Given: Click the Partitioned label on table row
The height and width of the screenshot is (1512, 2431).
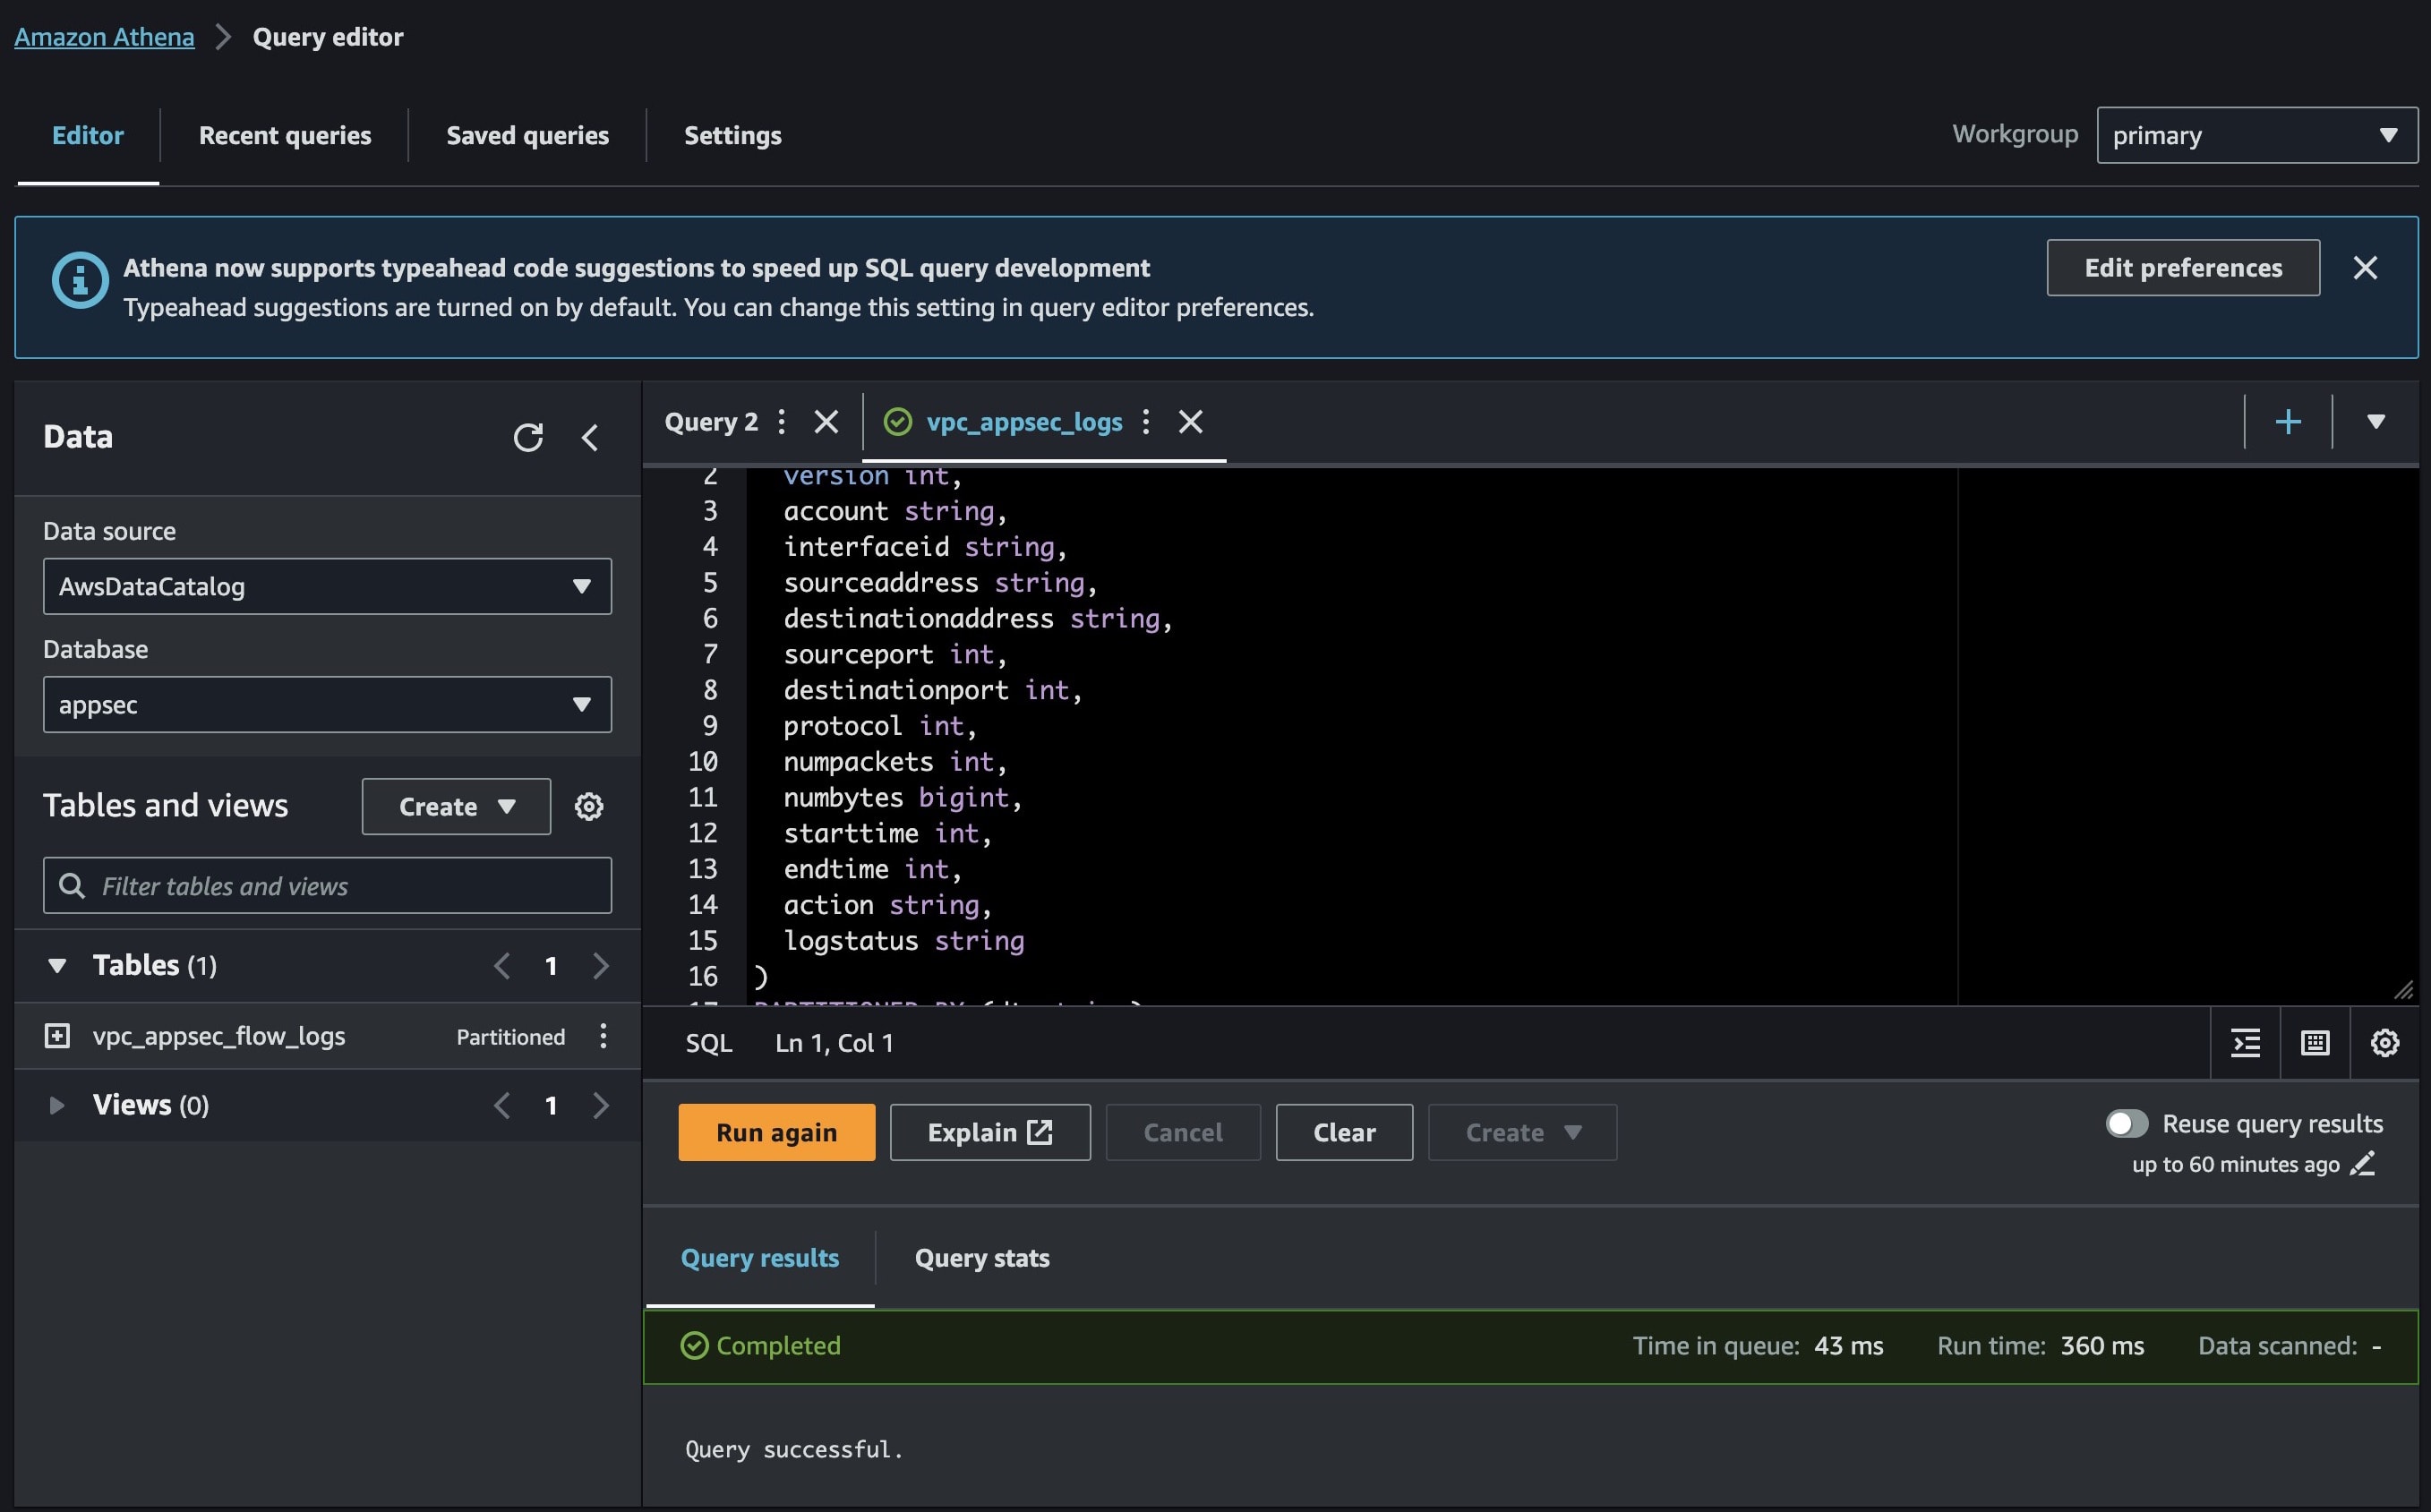Looking at the screenshot, I should click(x=510, y=1037).
